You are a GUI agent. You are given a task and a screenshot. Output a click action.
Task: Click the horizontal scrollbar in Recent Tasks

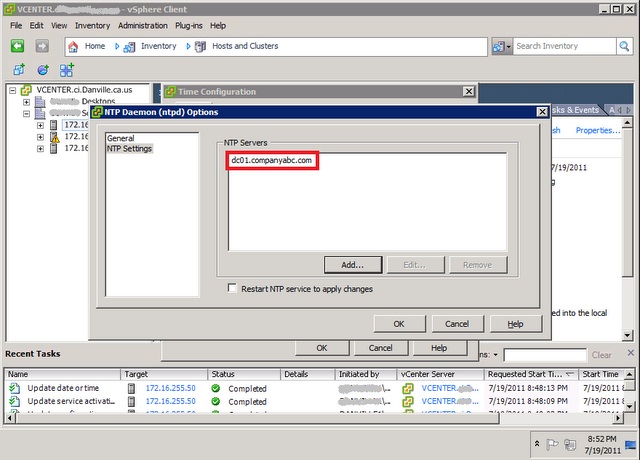(257, 418)
